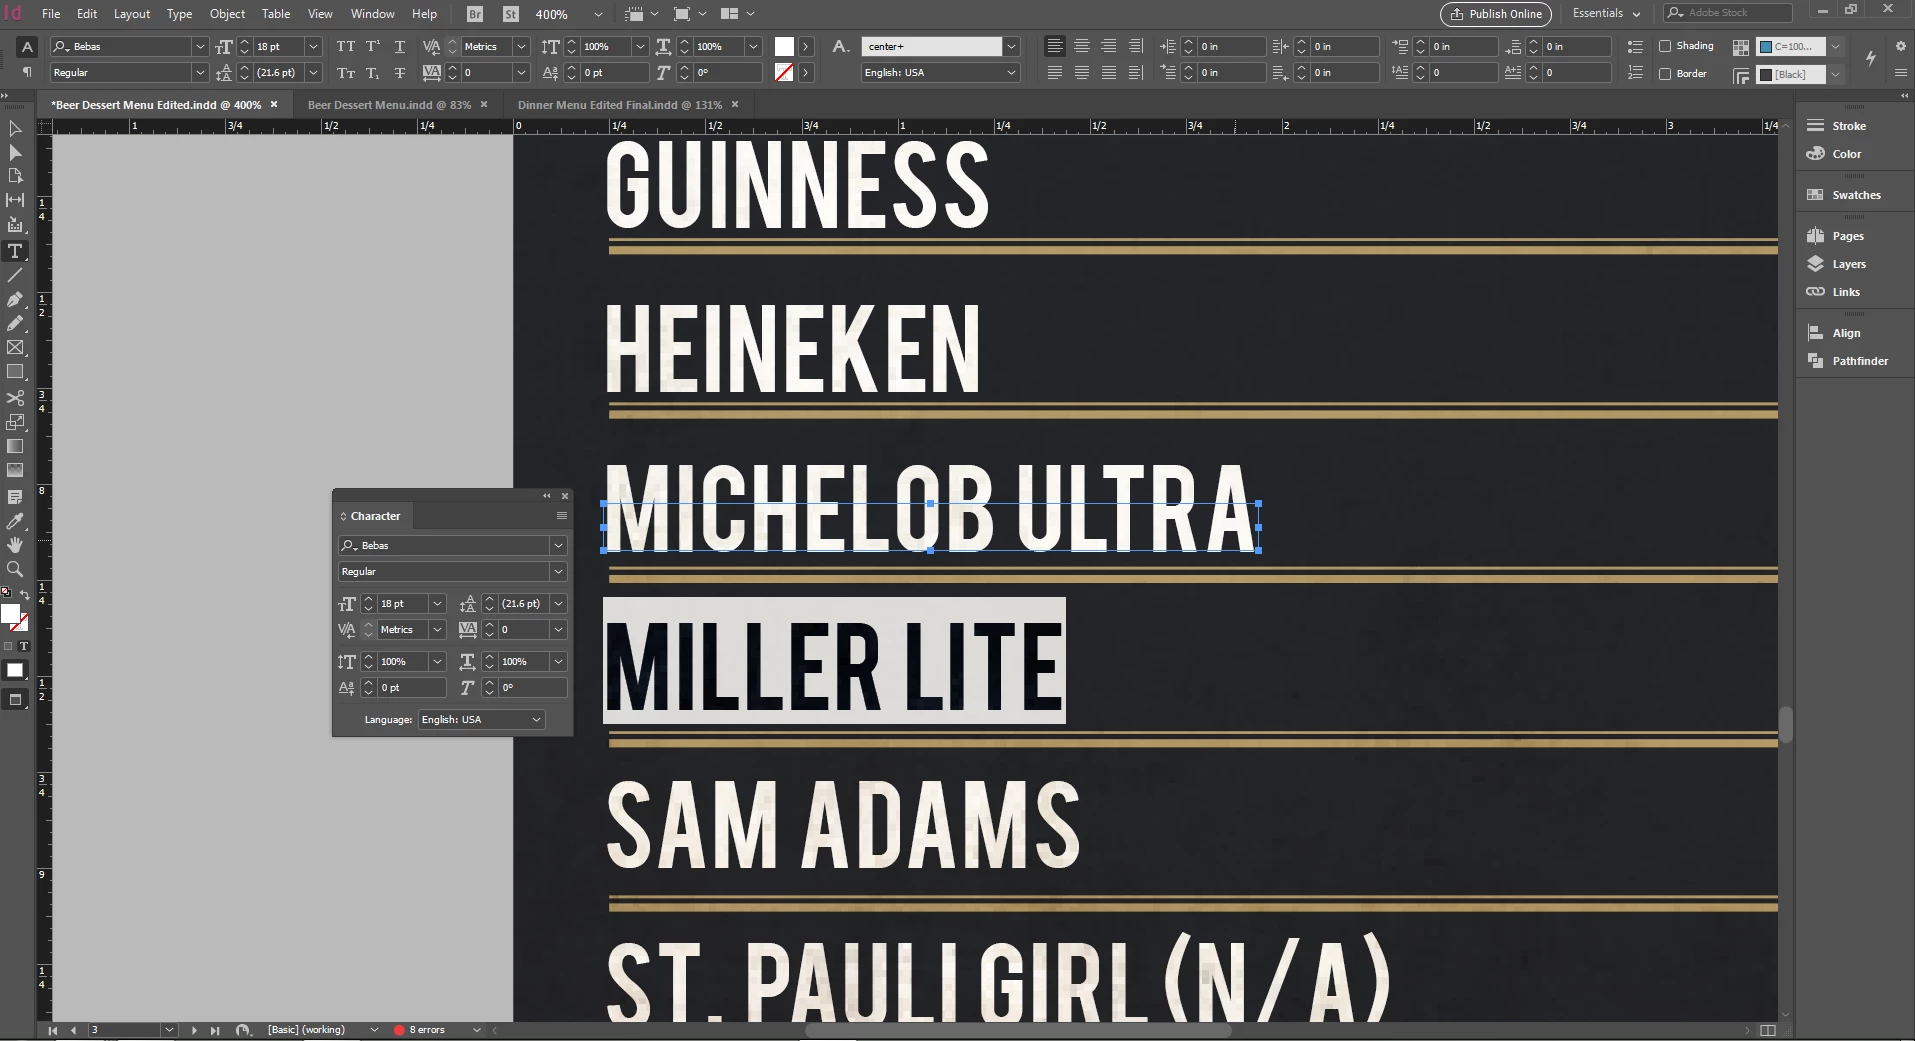The height and width of the screenshot is (1041, 1915).
Task: Apply Strikethrough formatting
Action: click(400, 73)
